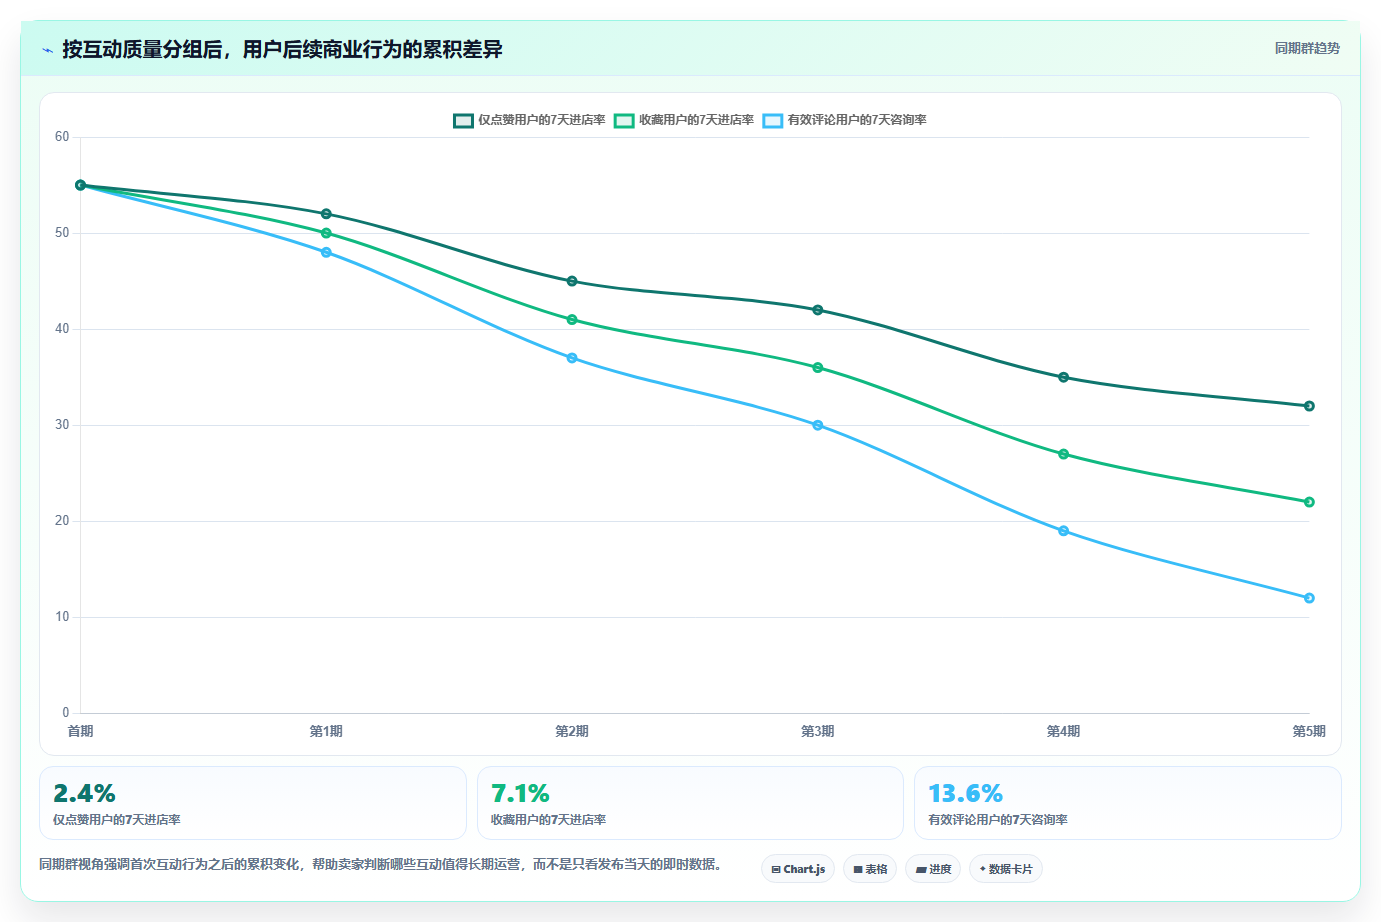Image resolution: width=1381 pixels, height=922 pixels.
Task: Click the dark green 第5期 data point
Action: pos(1309,406)
